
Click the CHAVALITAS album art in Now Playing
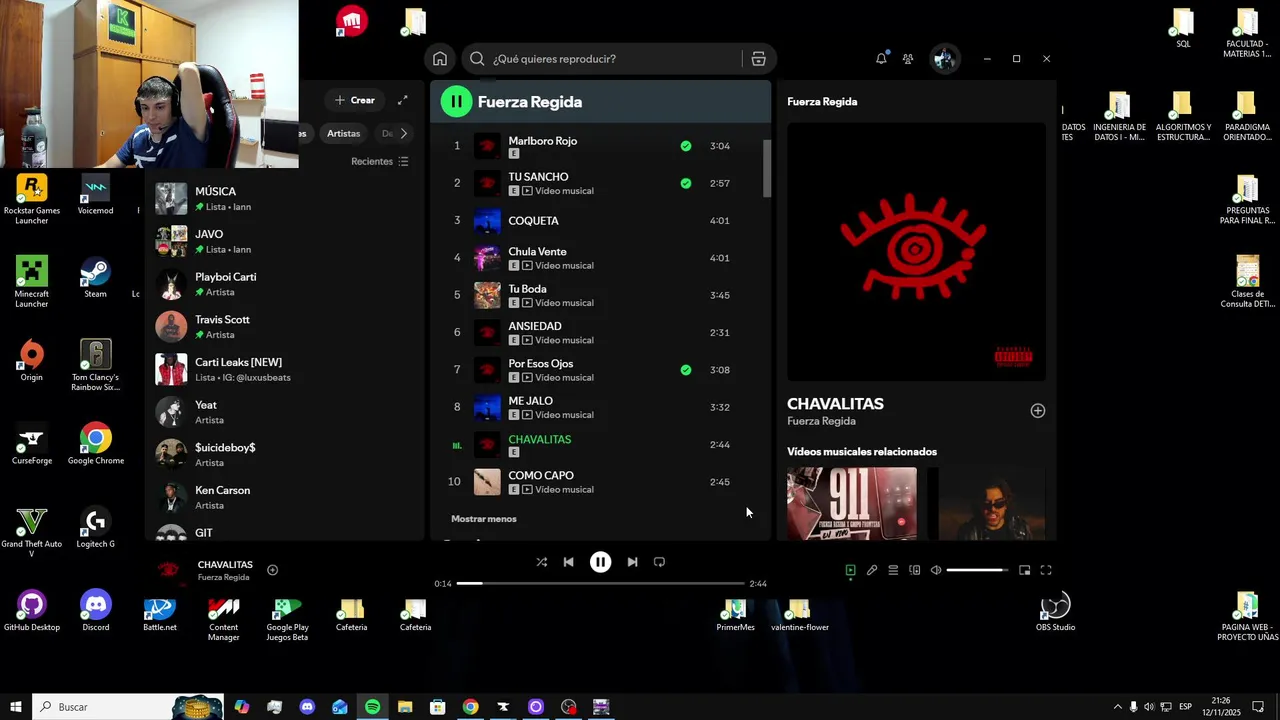click(x=916, y=251)
